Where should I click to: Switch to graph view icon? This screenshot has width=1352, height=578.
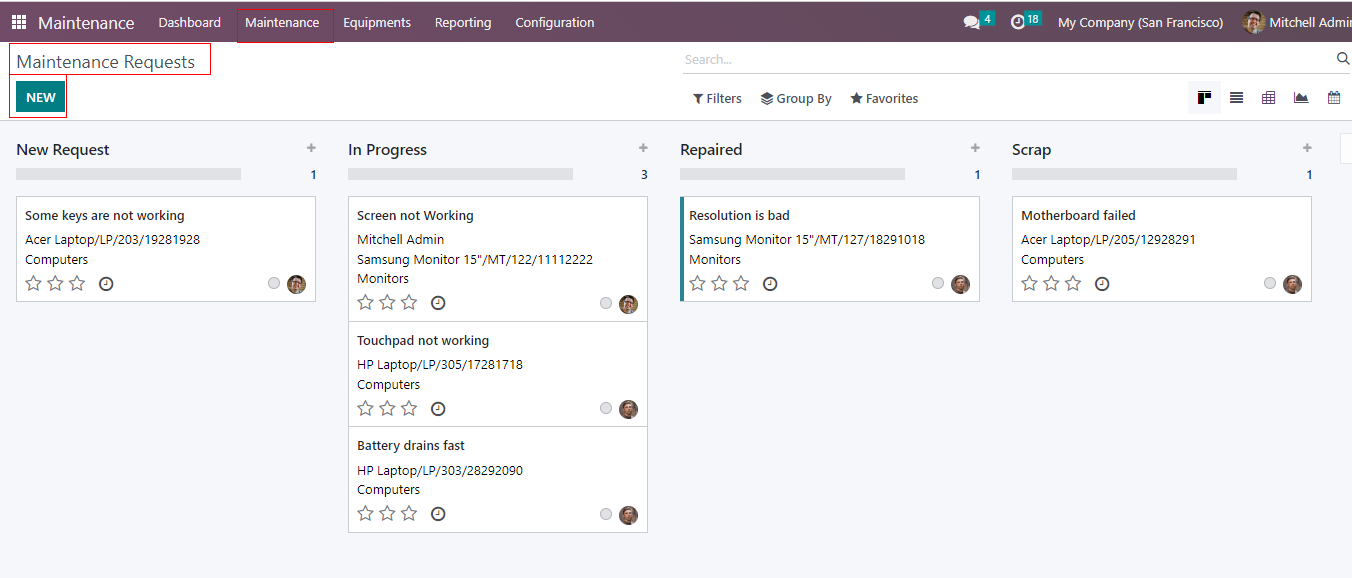1301,98
